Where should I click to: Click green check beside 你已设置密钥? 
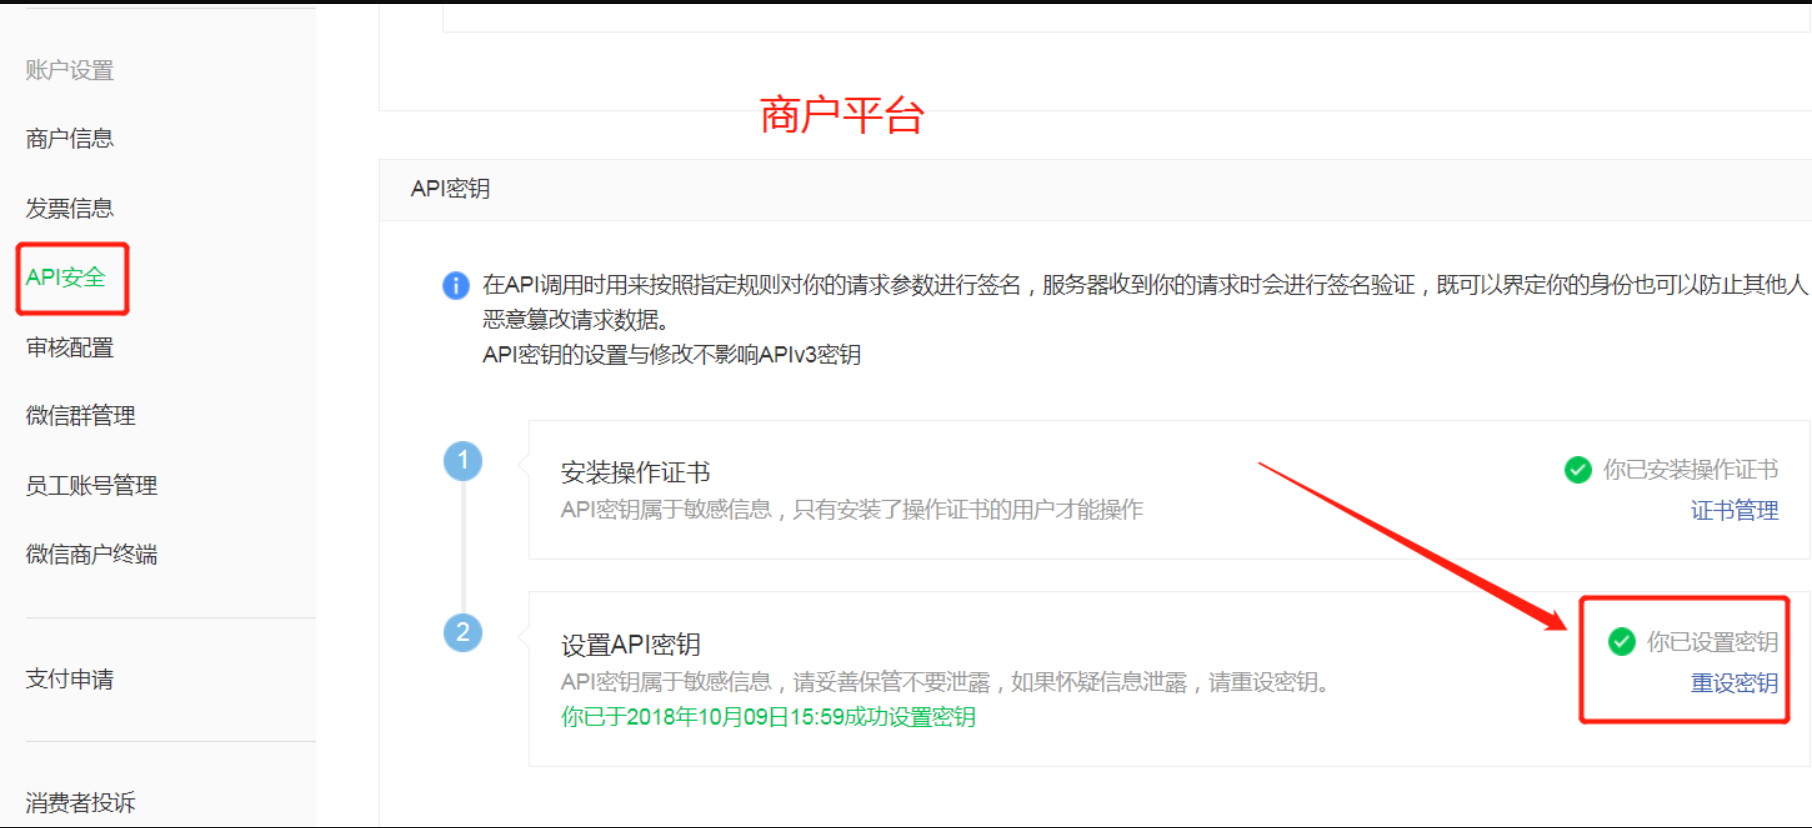[x=1622, y=642]
